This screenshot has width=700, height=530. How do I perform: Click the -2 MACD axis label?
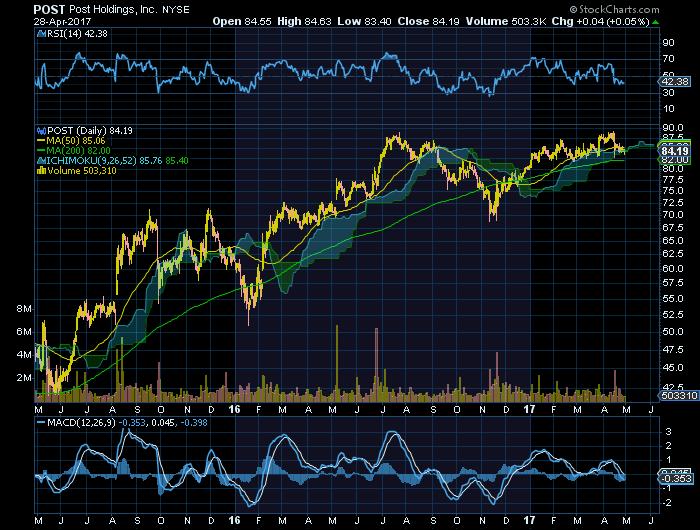click(668, 503)
